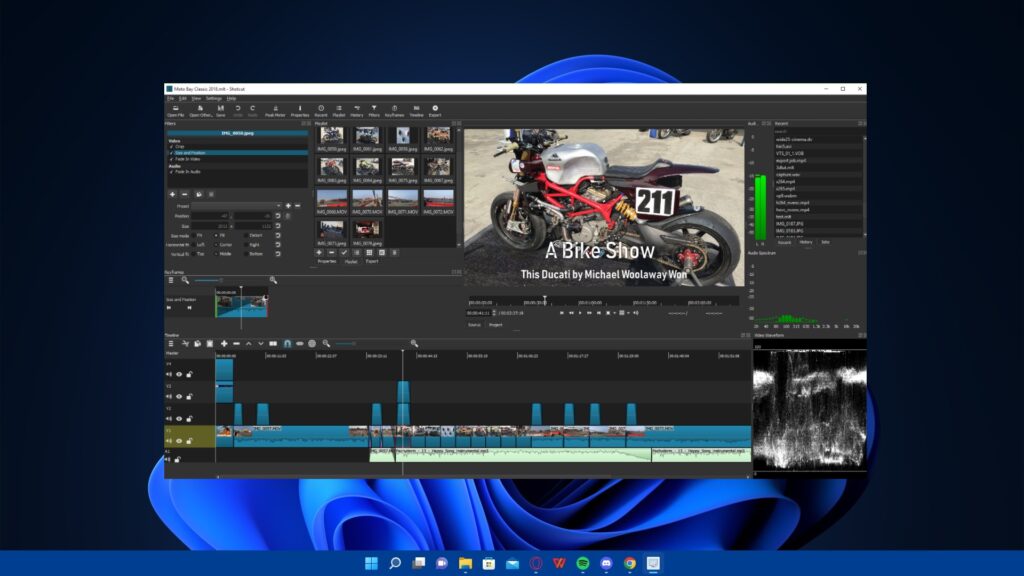
Task: Select the Fill size mode radio button
Action: coord(216,235)
